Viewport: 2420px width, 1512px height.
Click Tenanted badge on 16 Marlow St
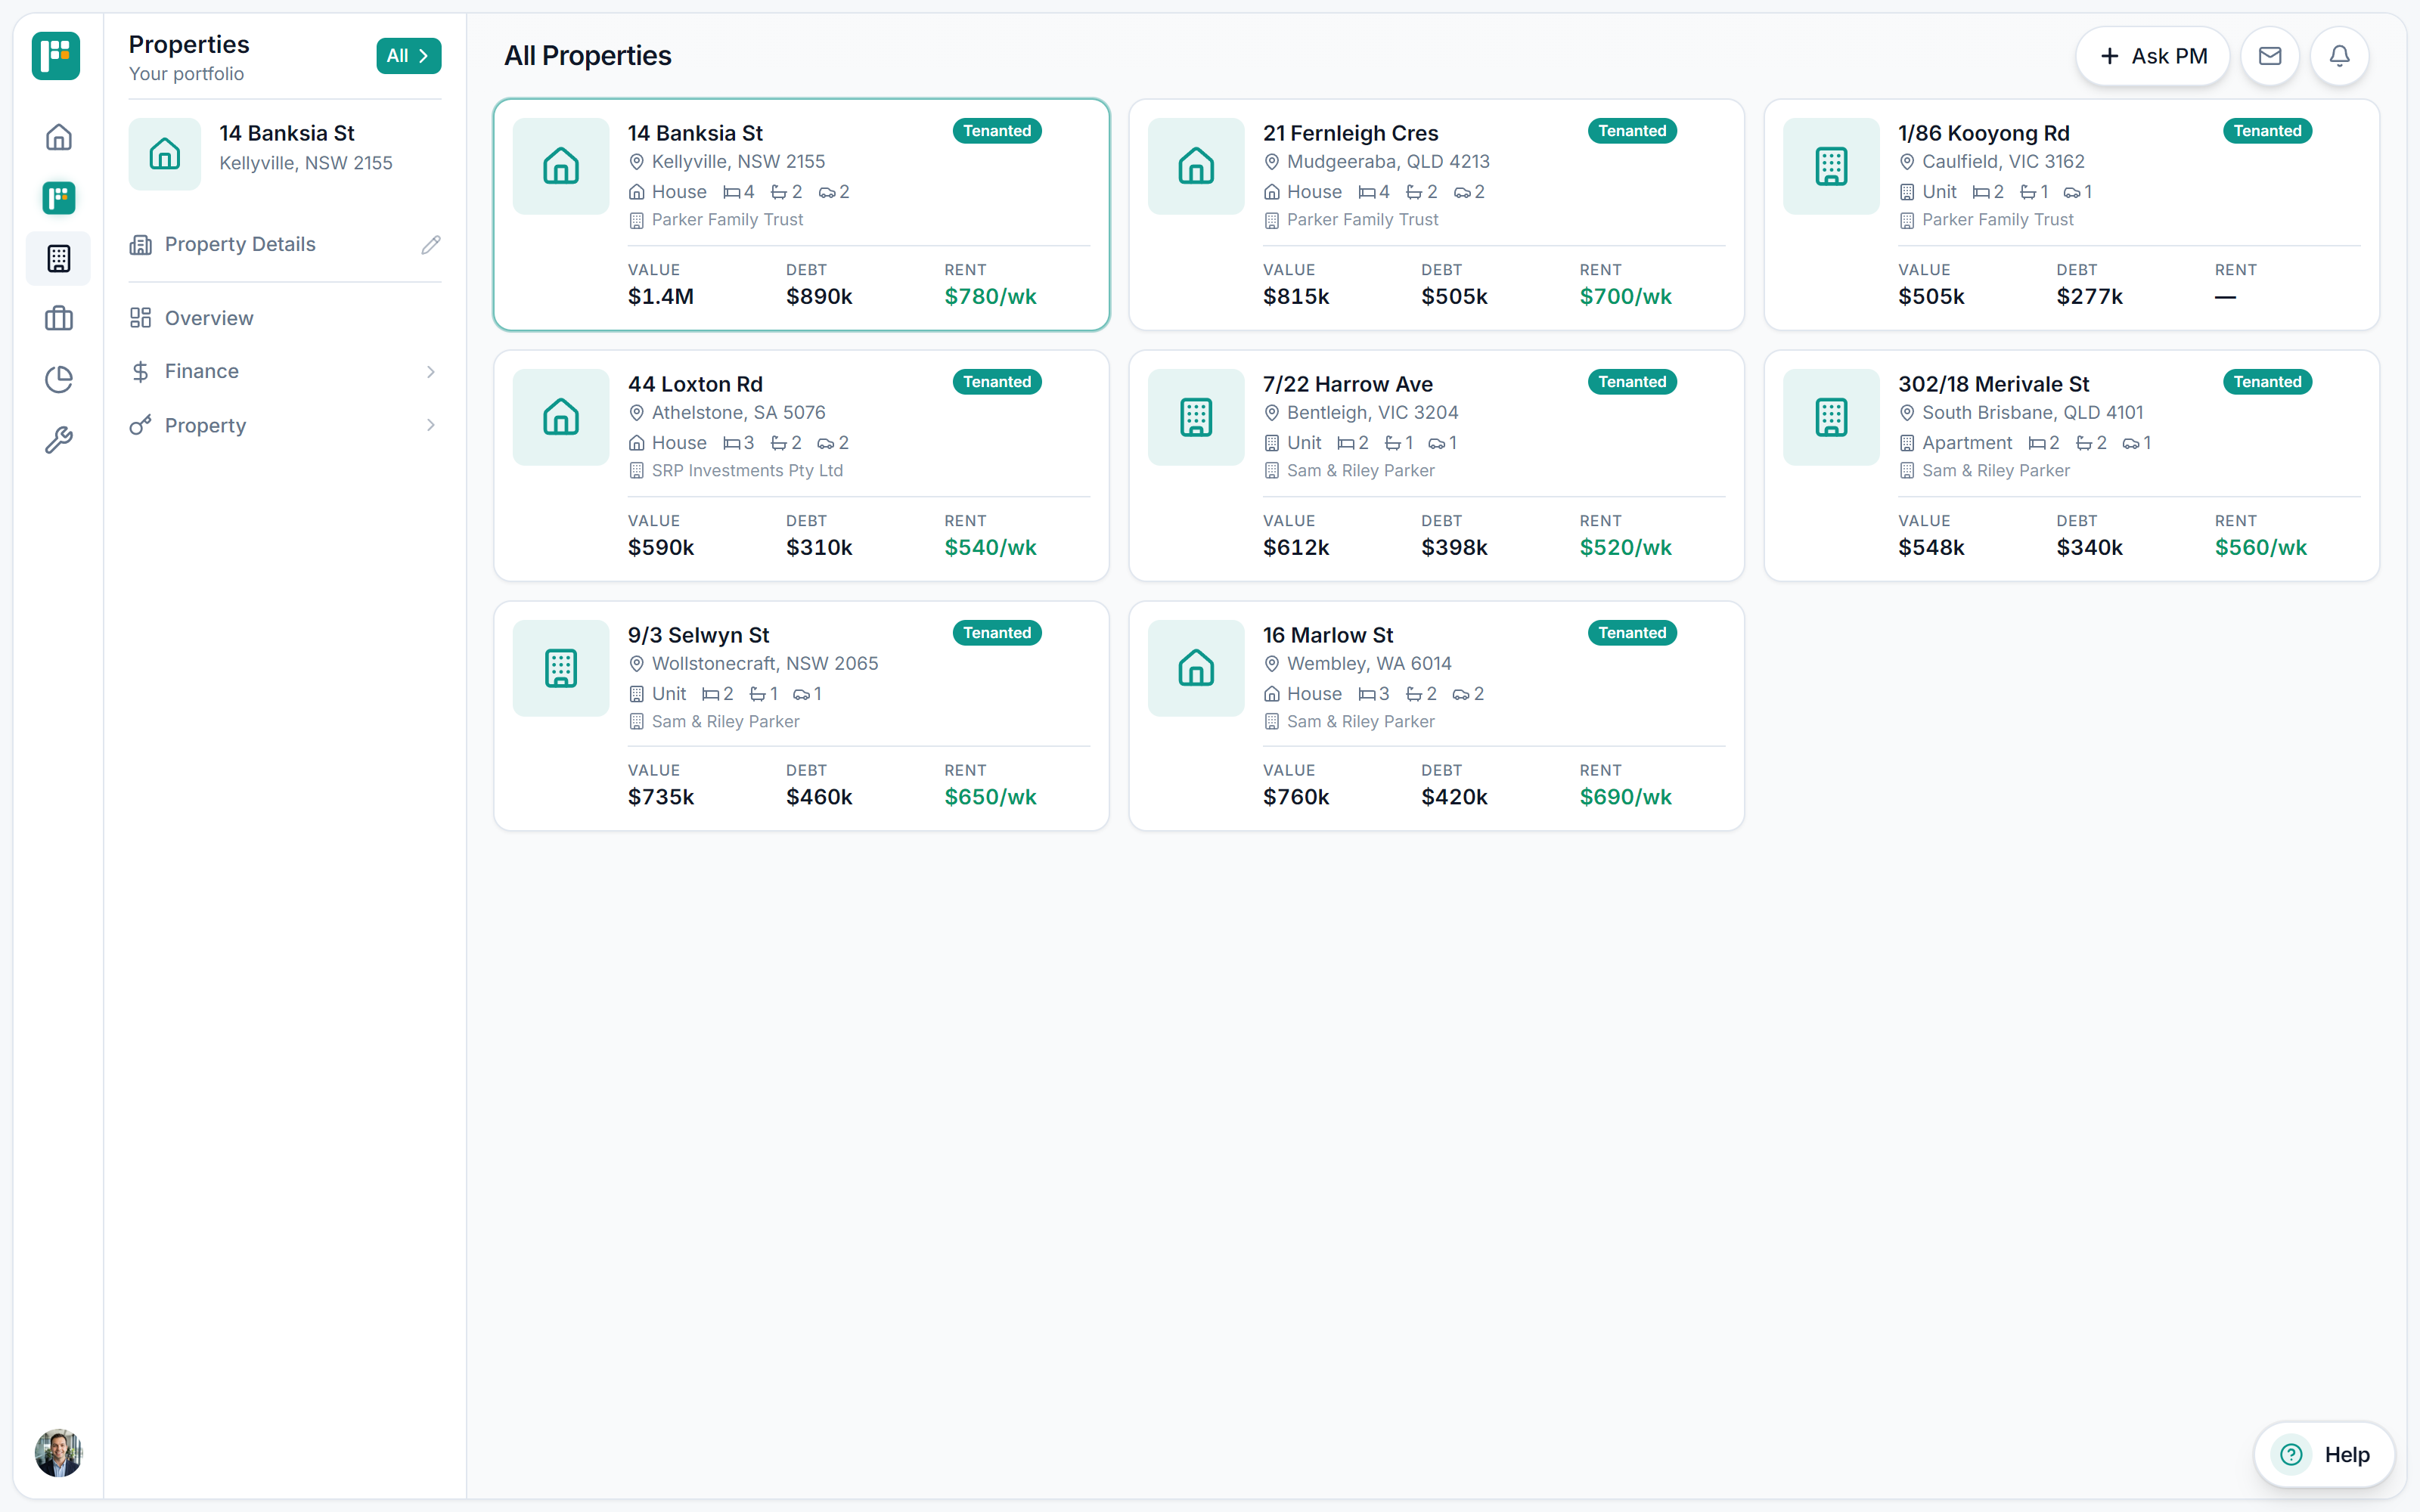click(1632, 633)
